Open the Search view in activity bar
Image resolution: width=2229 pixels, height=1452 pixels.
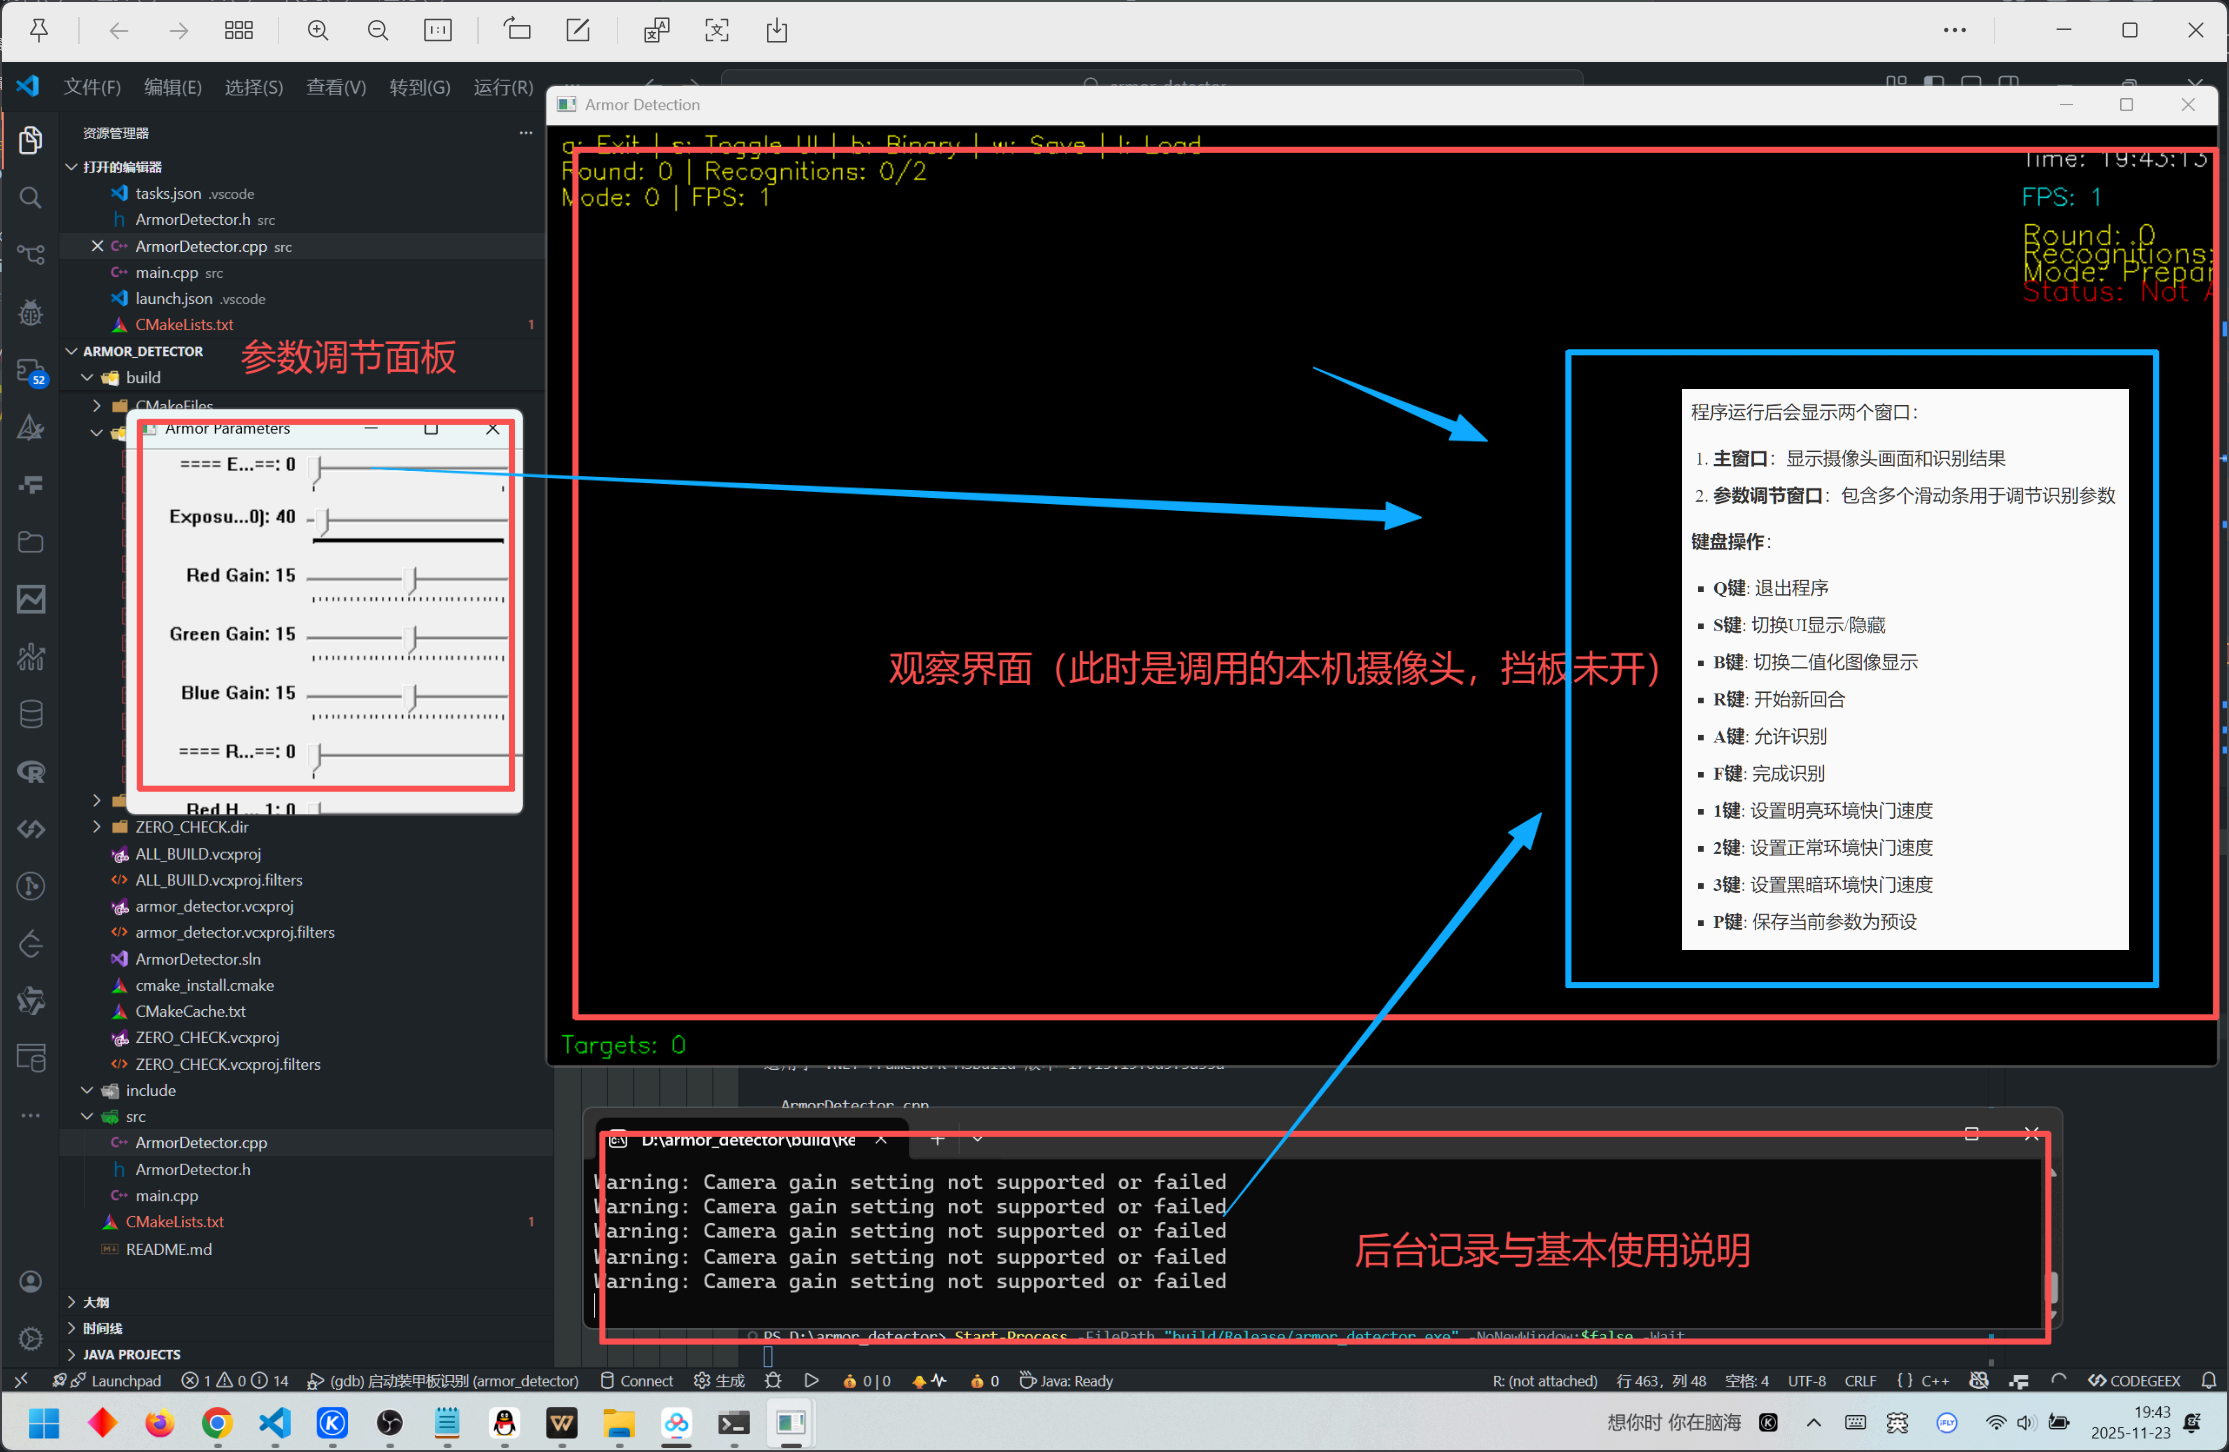31,197
